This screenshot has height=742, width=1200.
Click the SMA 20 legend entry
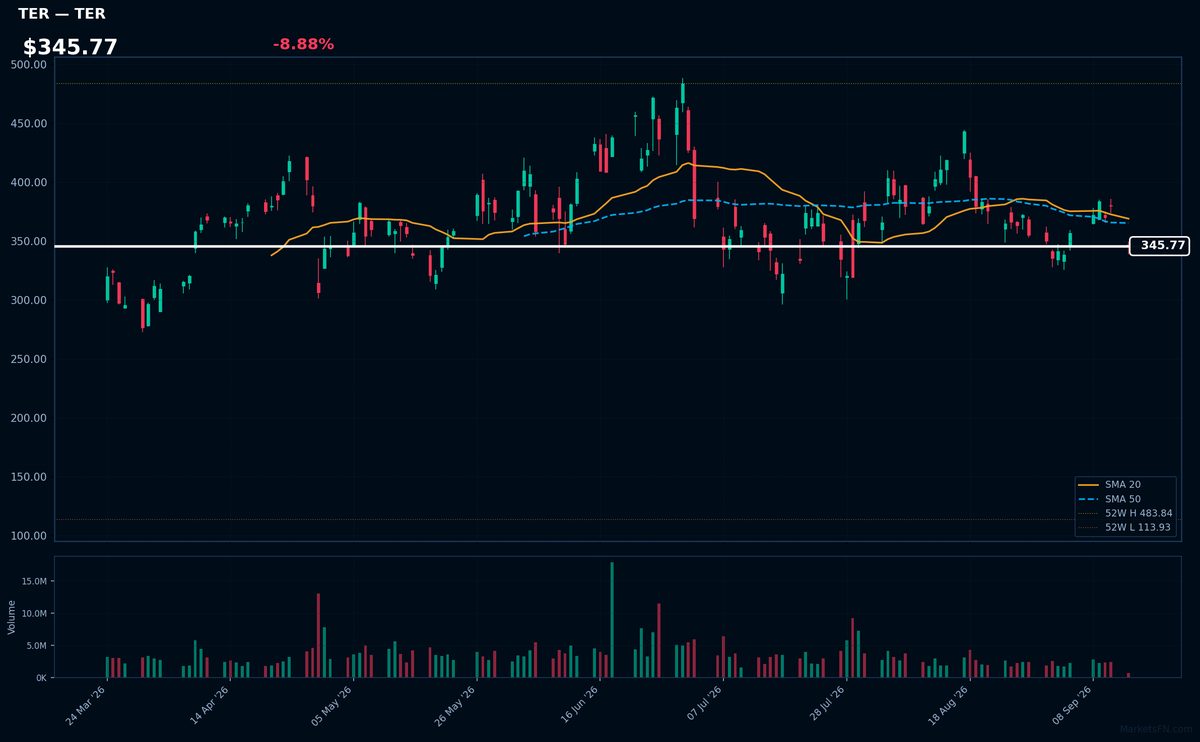(x=1123, y=484)
